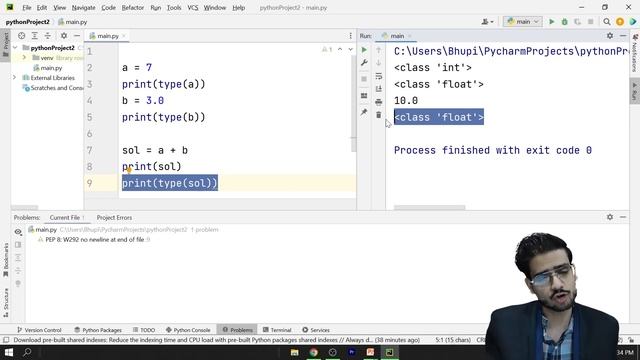Open editor tab options three-dot menu
640x360 pixels.
(x=350, y=36)
